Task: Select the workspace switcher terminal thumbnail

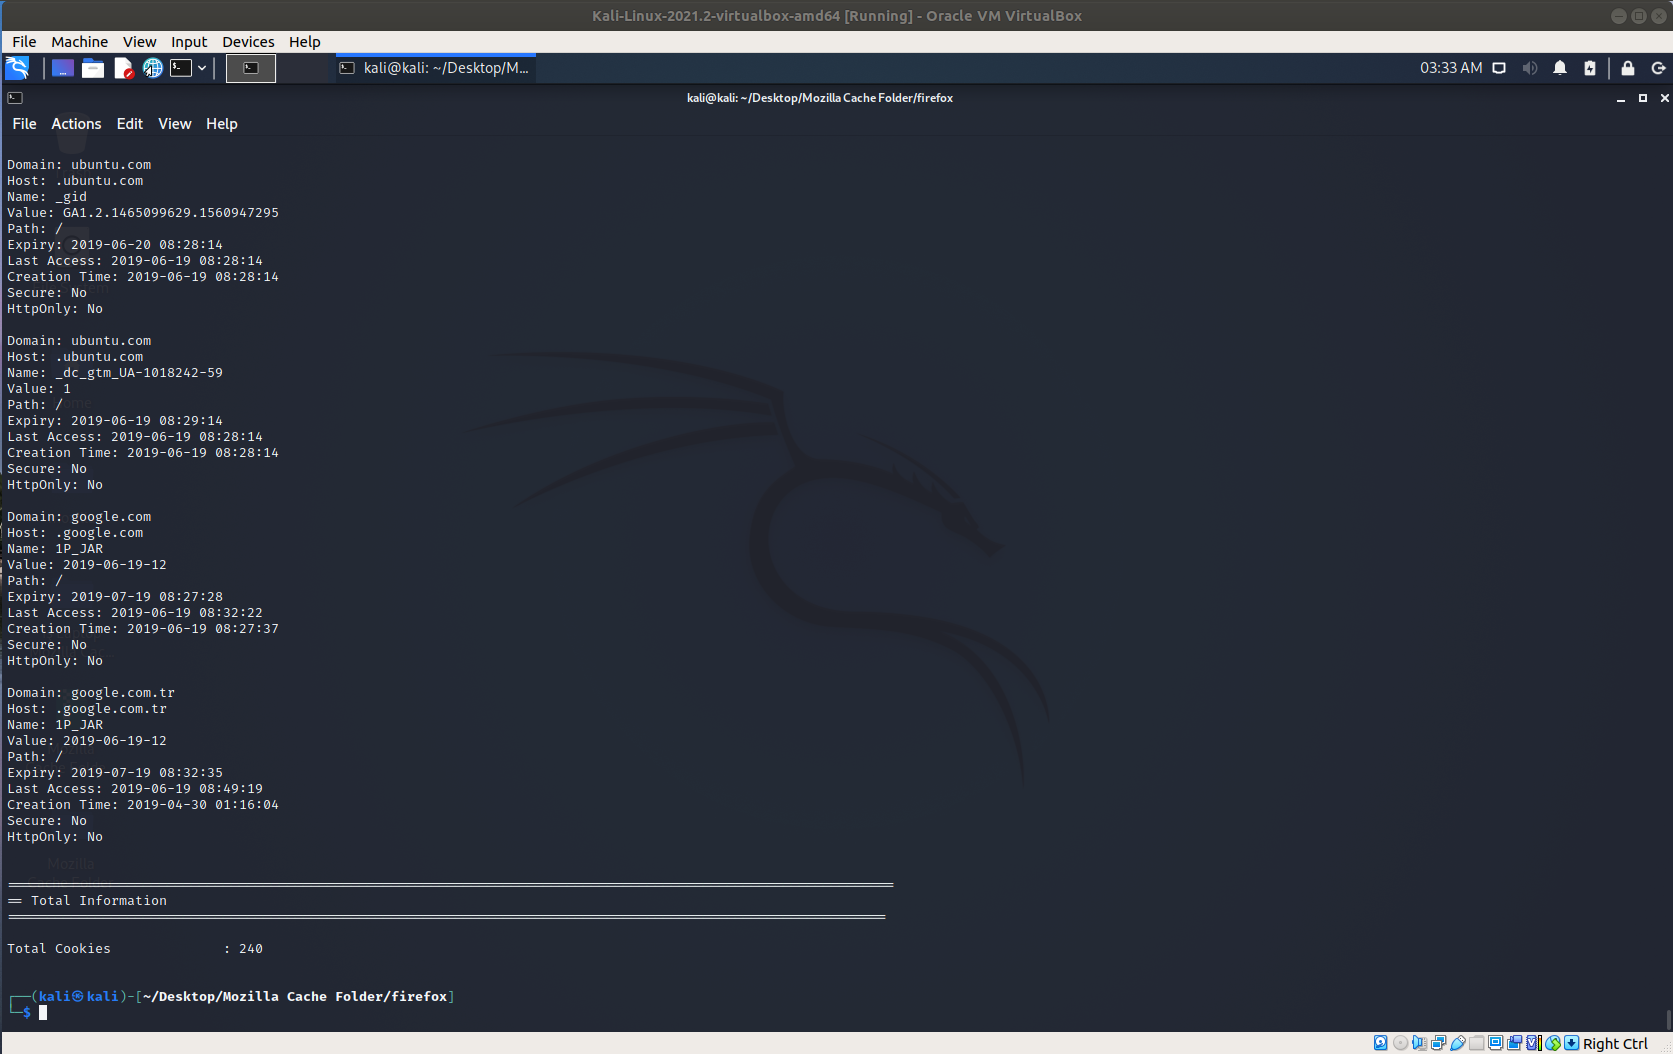Action: pos(251,68)
